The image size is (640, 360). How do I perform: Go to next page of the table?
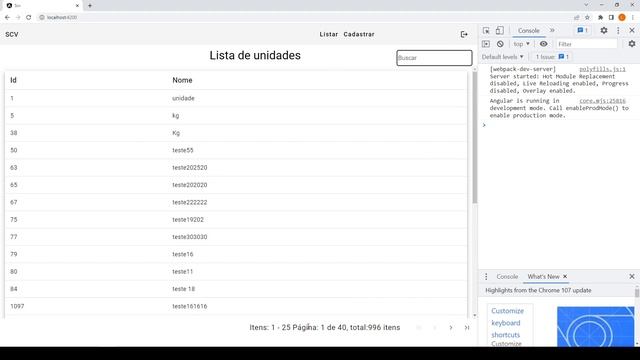(x=451, y=328)
